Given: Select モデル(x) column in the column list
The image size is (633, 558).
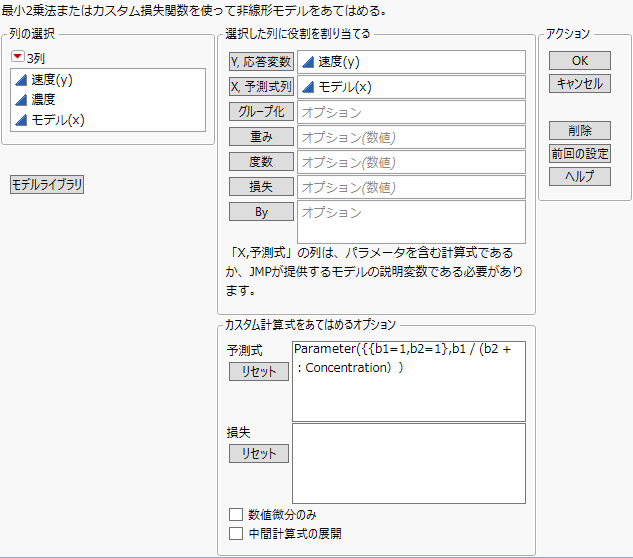Looking at the screenshot, I should (x=56, y=120).
